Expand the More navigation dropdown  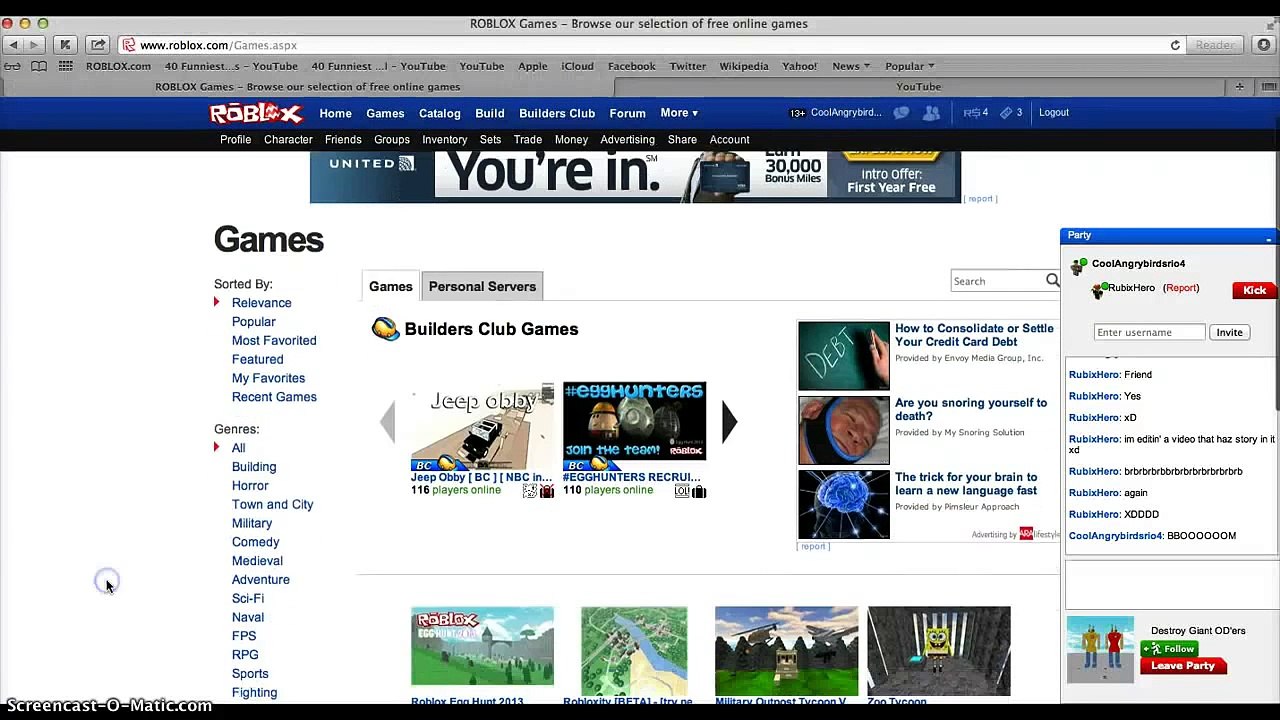(x=679, y=113)
